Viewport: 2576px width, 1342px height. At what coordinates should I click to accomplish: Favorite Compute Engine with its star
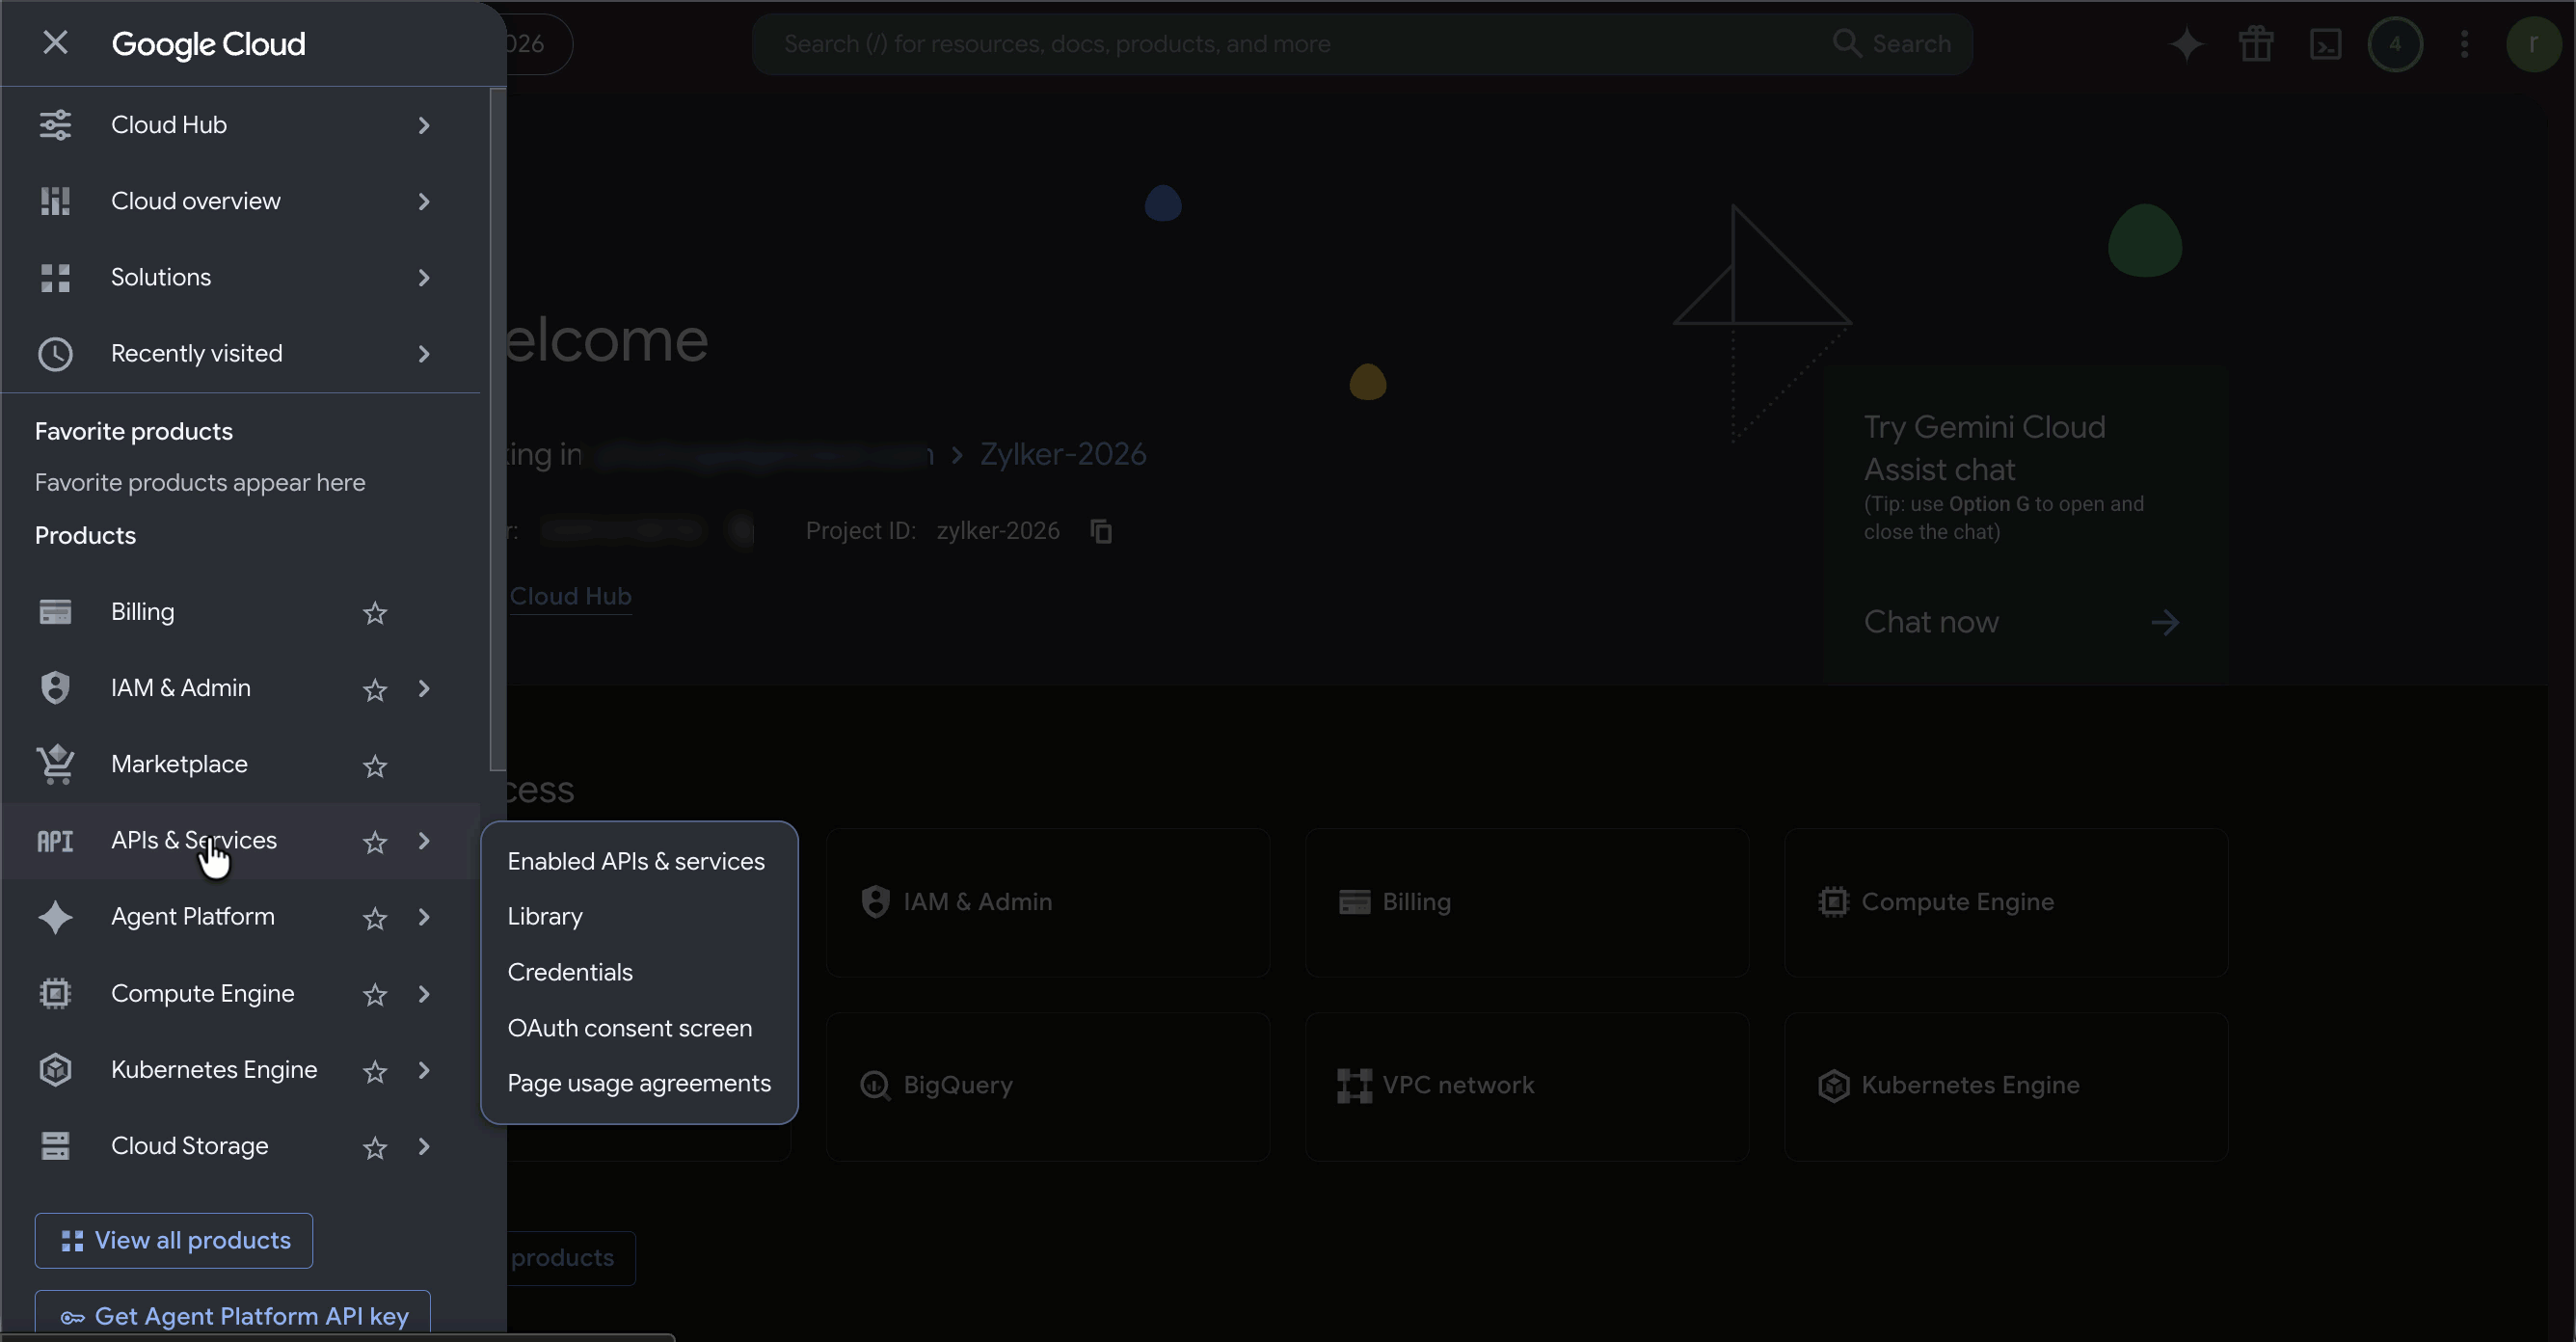tap(375, 995)
